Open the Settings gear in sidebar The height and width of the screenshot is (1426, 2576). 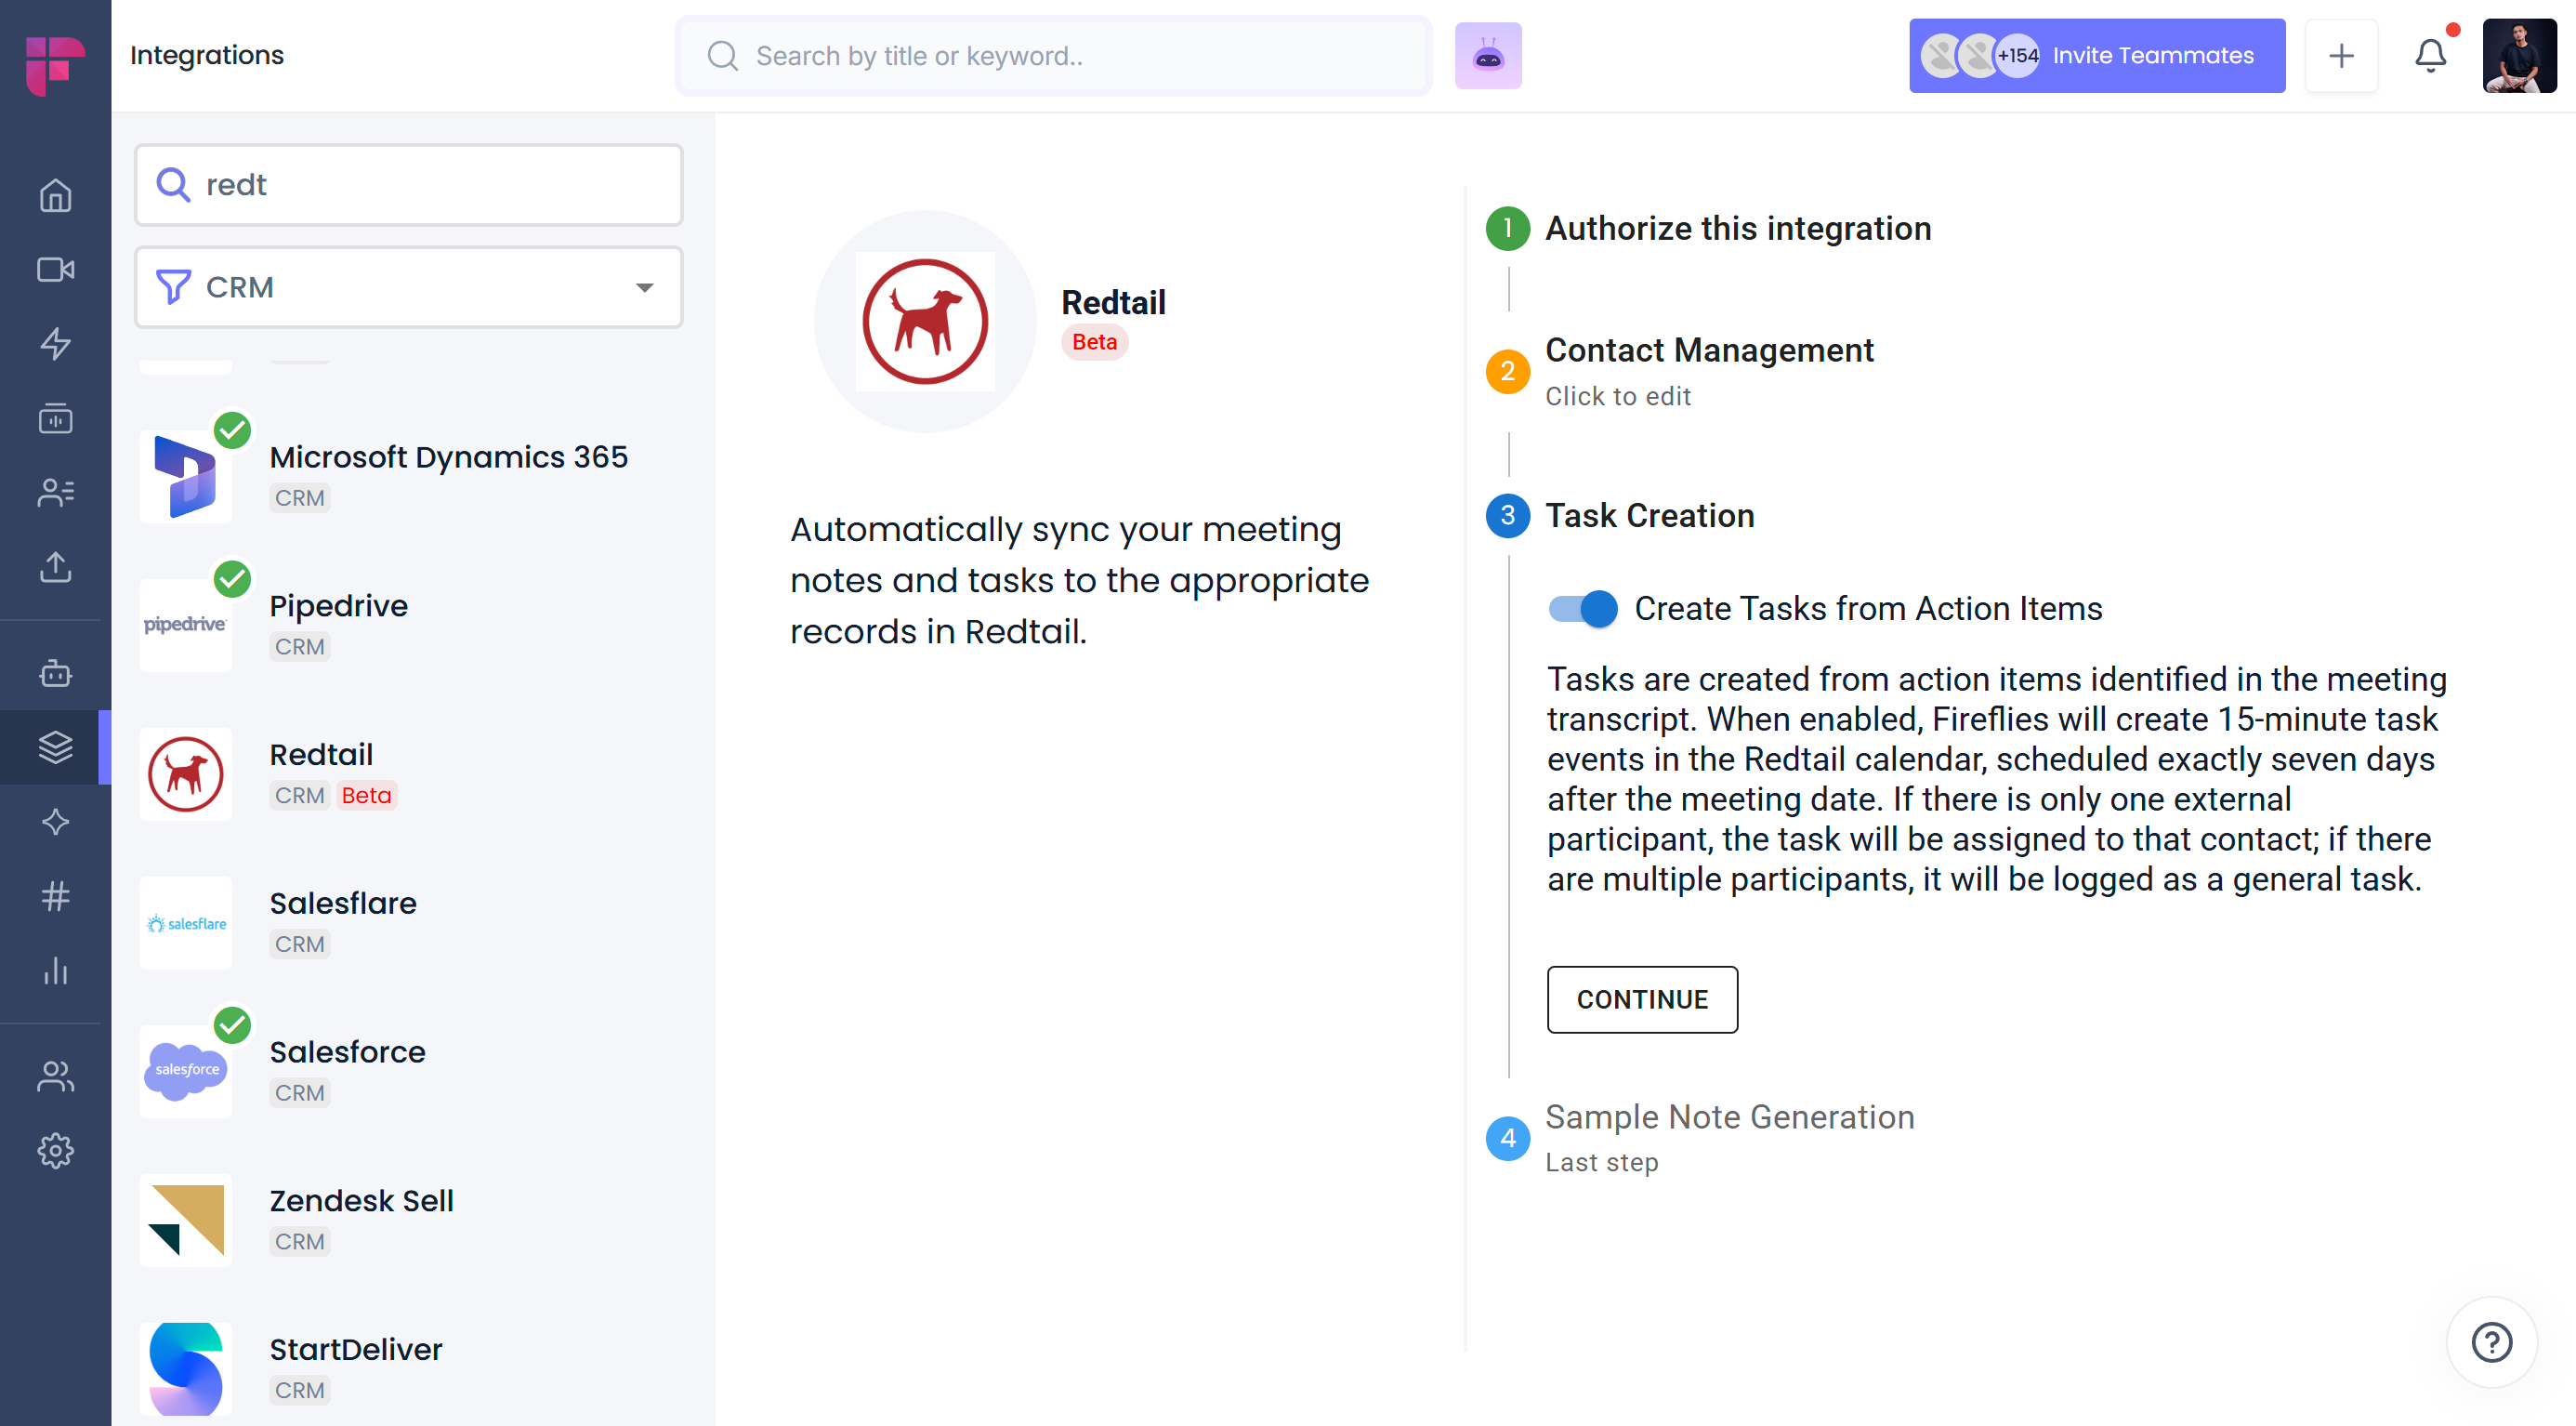tap(55, 1151)
